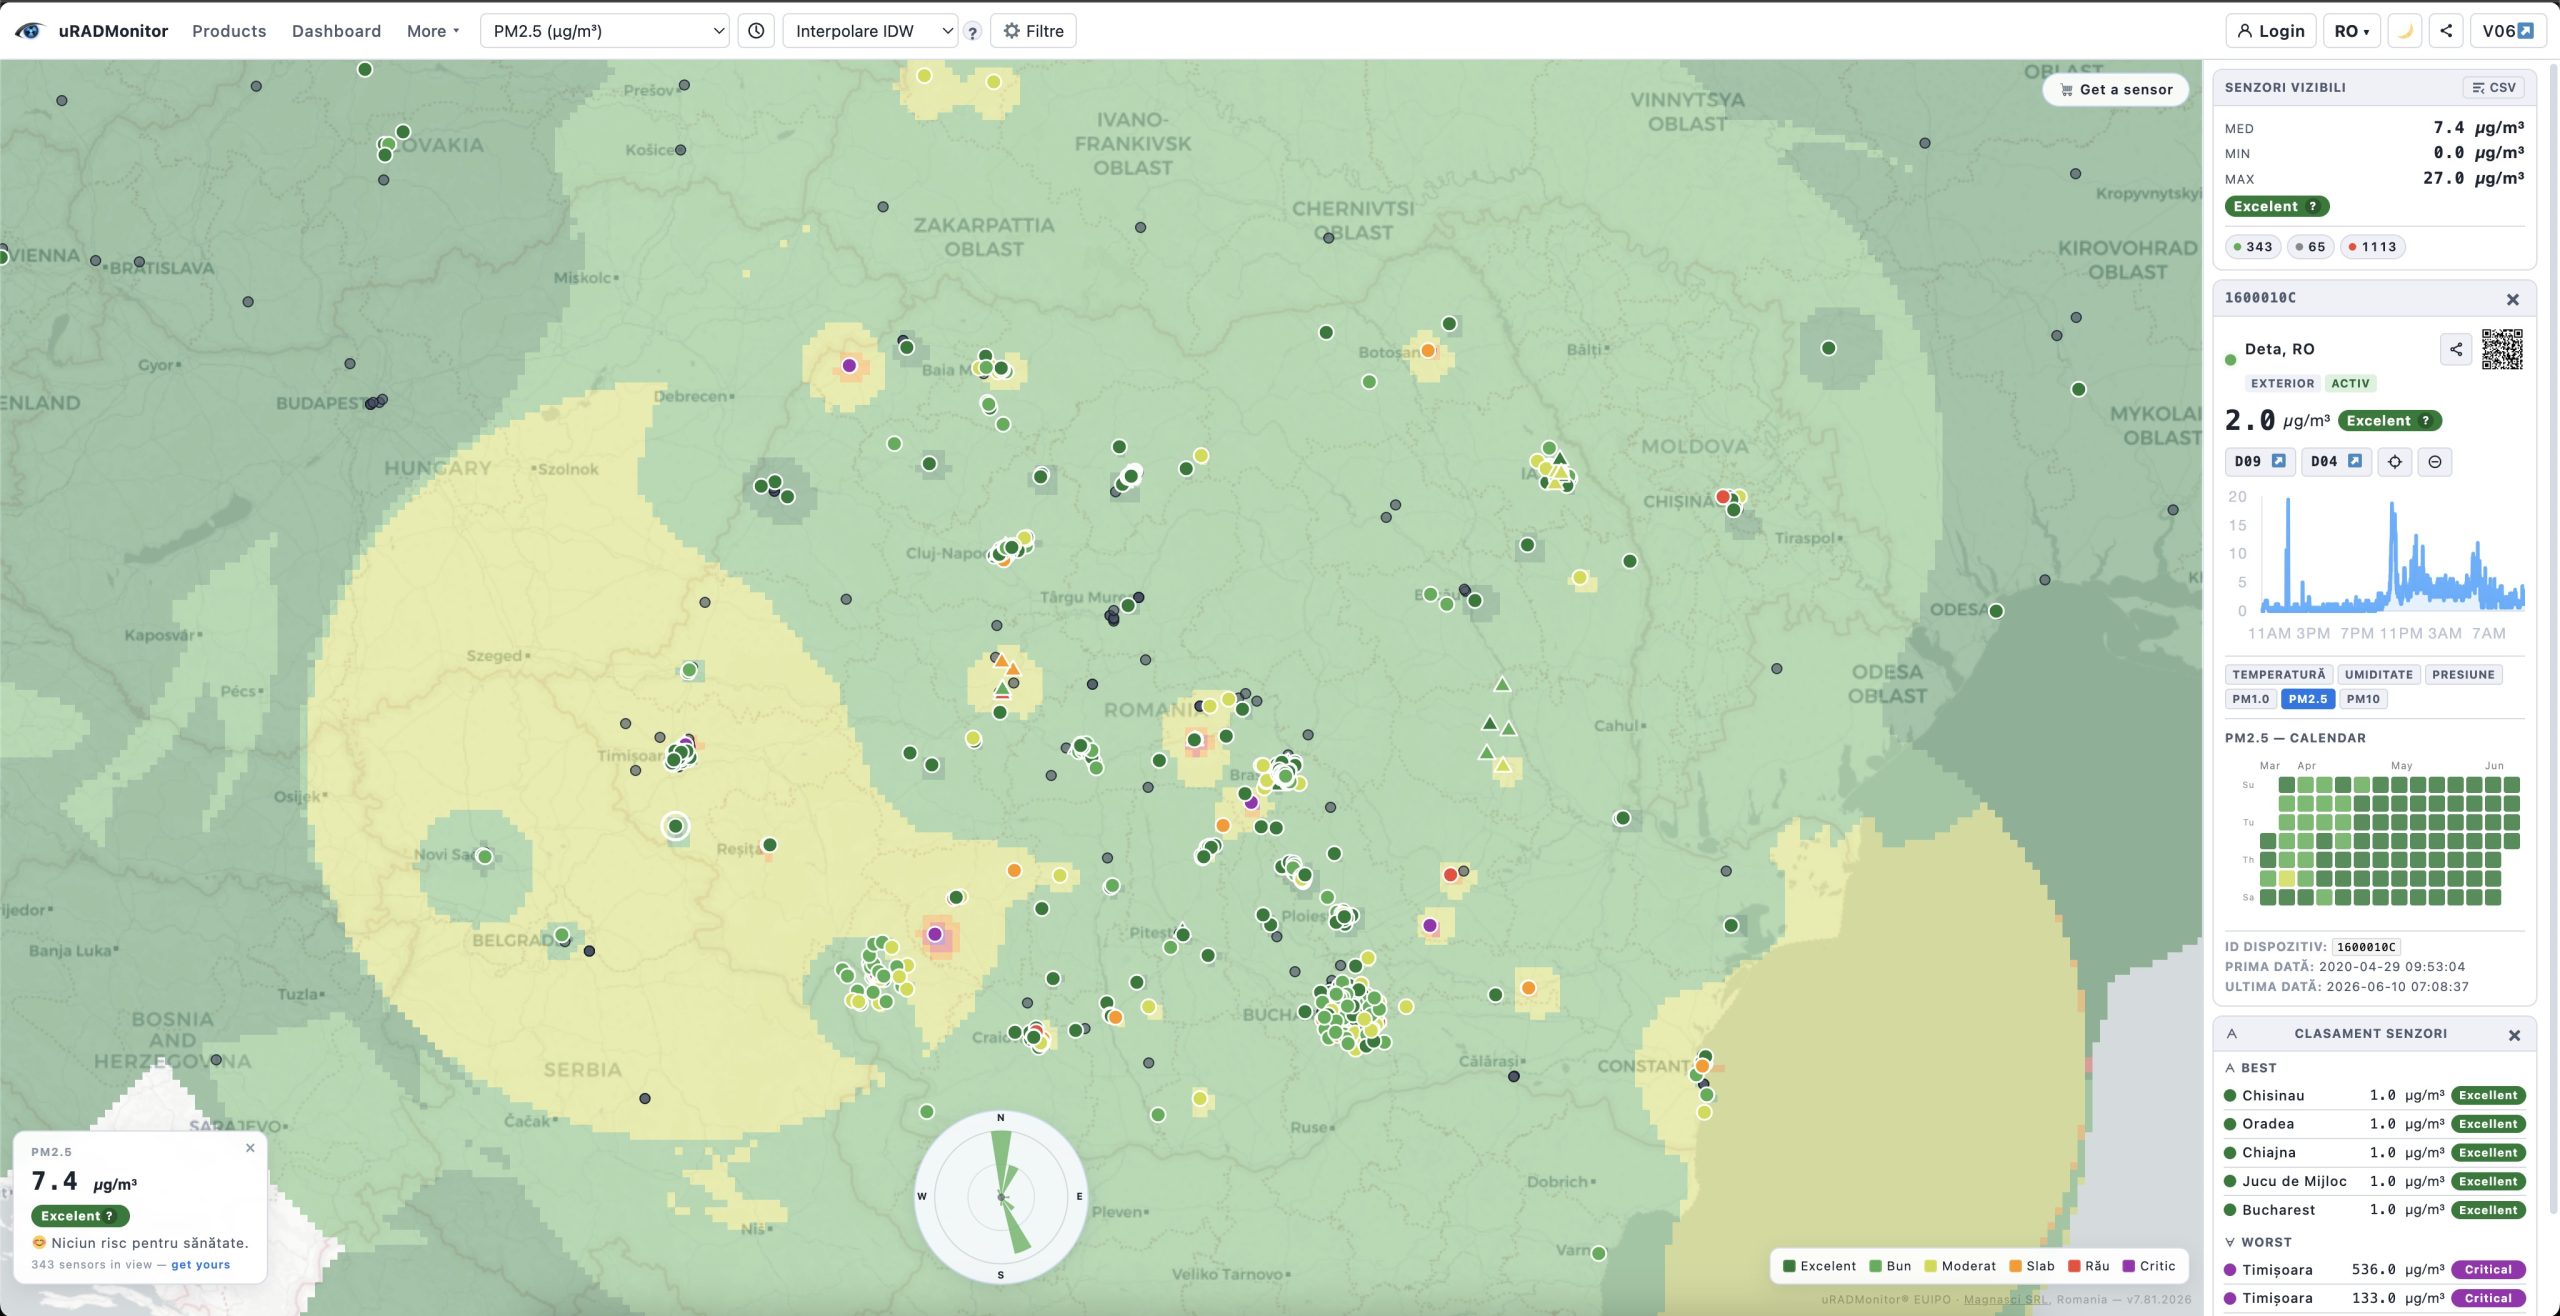
Task: Click the 65 grey sensors chip
Action: point(2310,247)
